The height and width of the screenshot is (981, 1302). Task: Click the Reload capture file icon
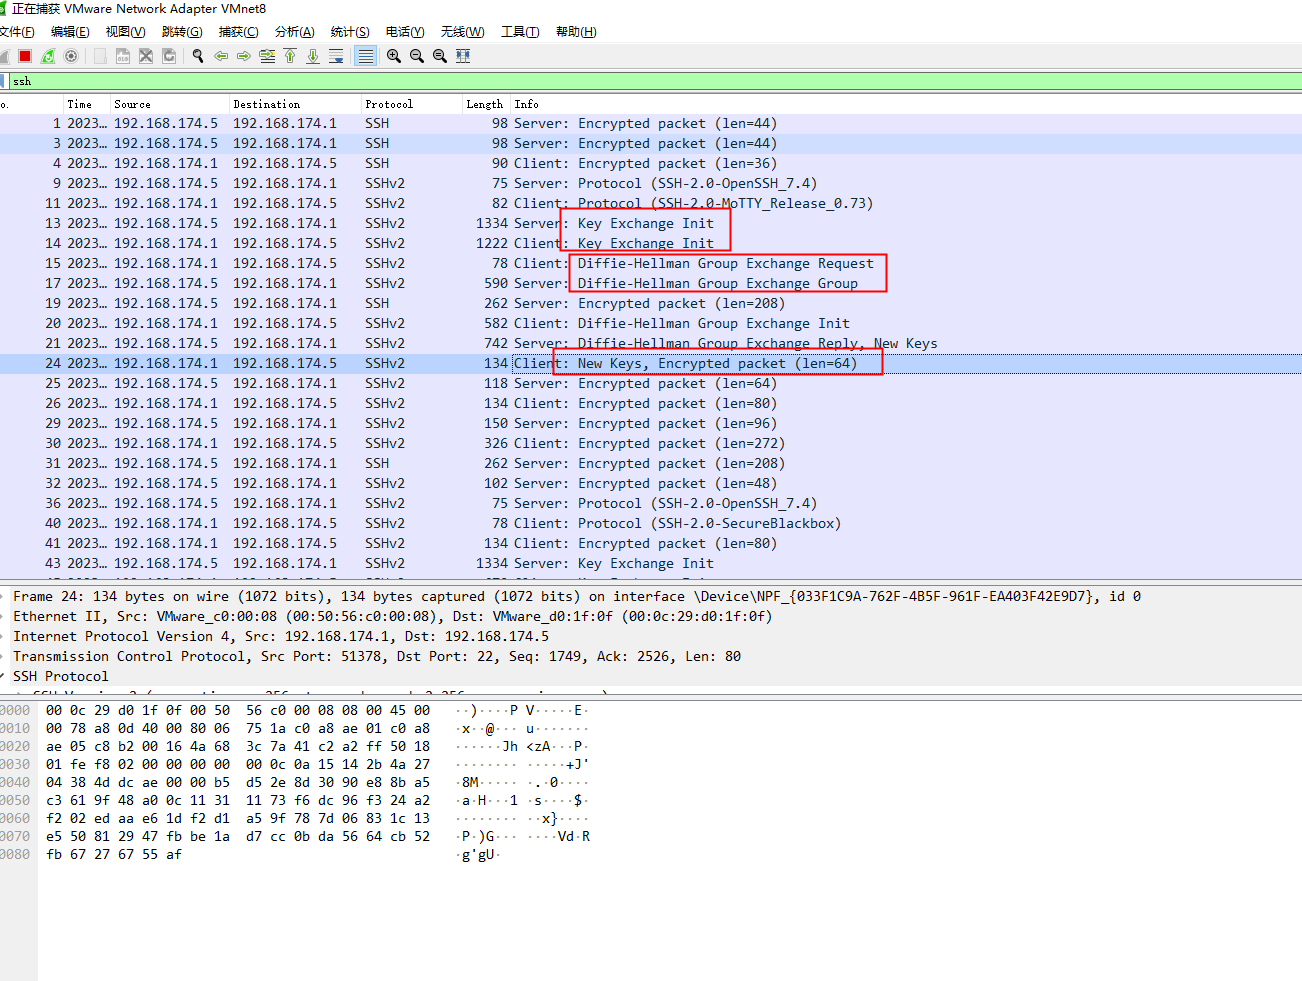[x=169, y=56]
